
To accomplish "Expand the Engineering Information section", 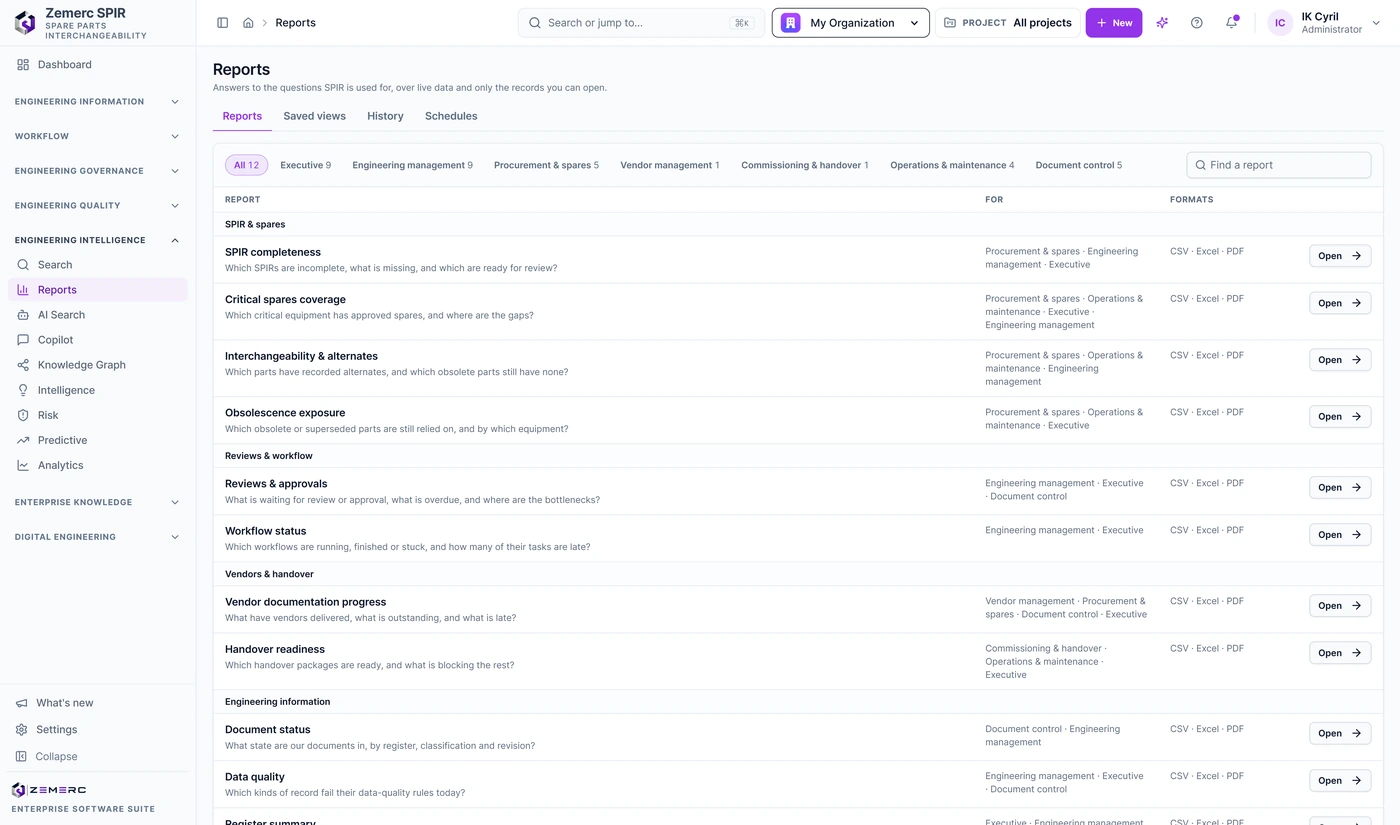I will coord(98,102).
